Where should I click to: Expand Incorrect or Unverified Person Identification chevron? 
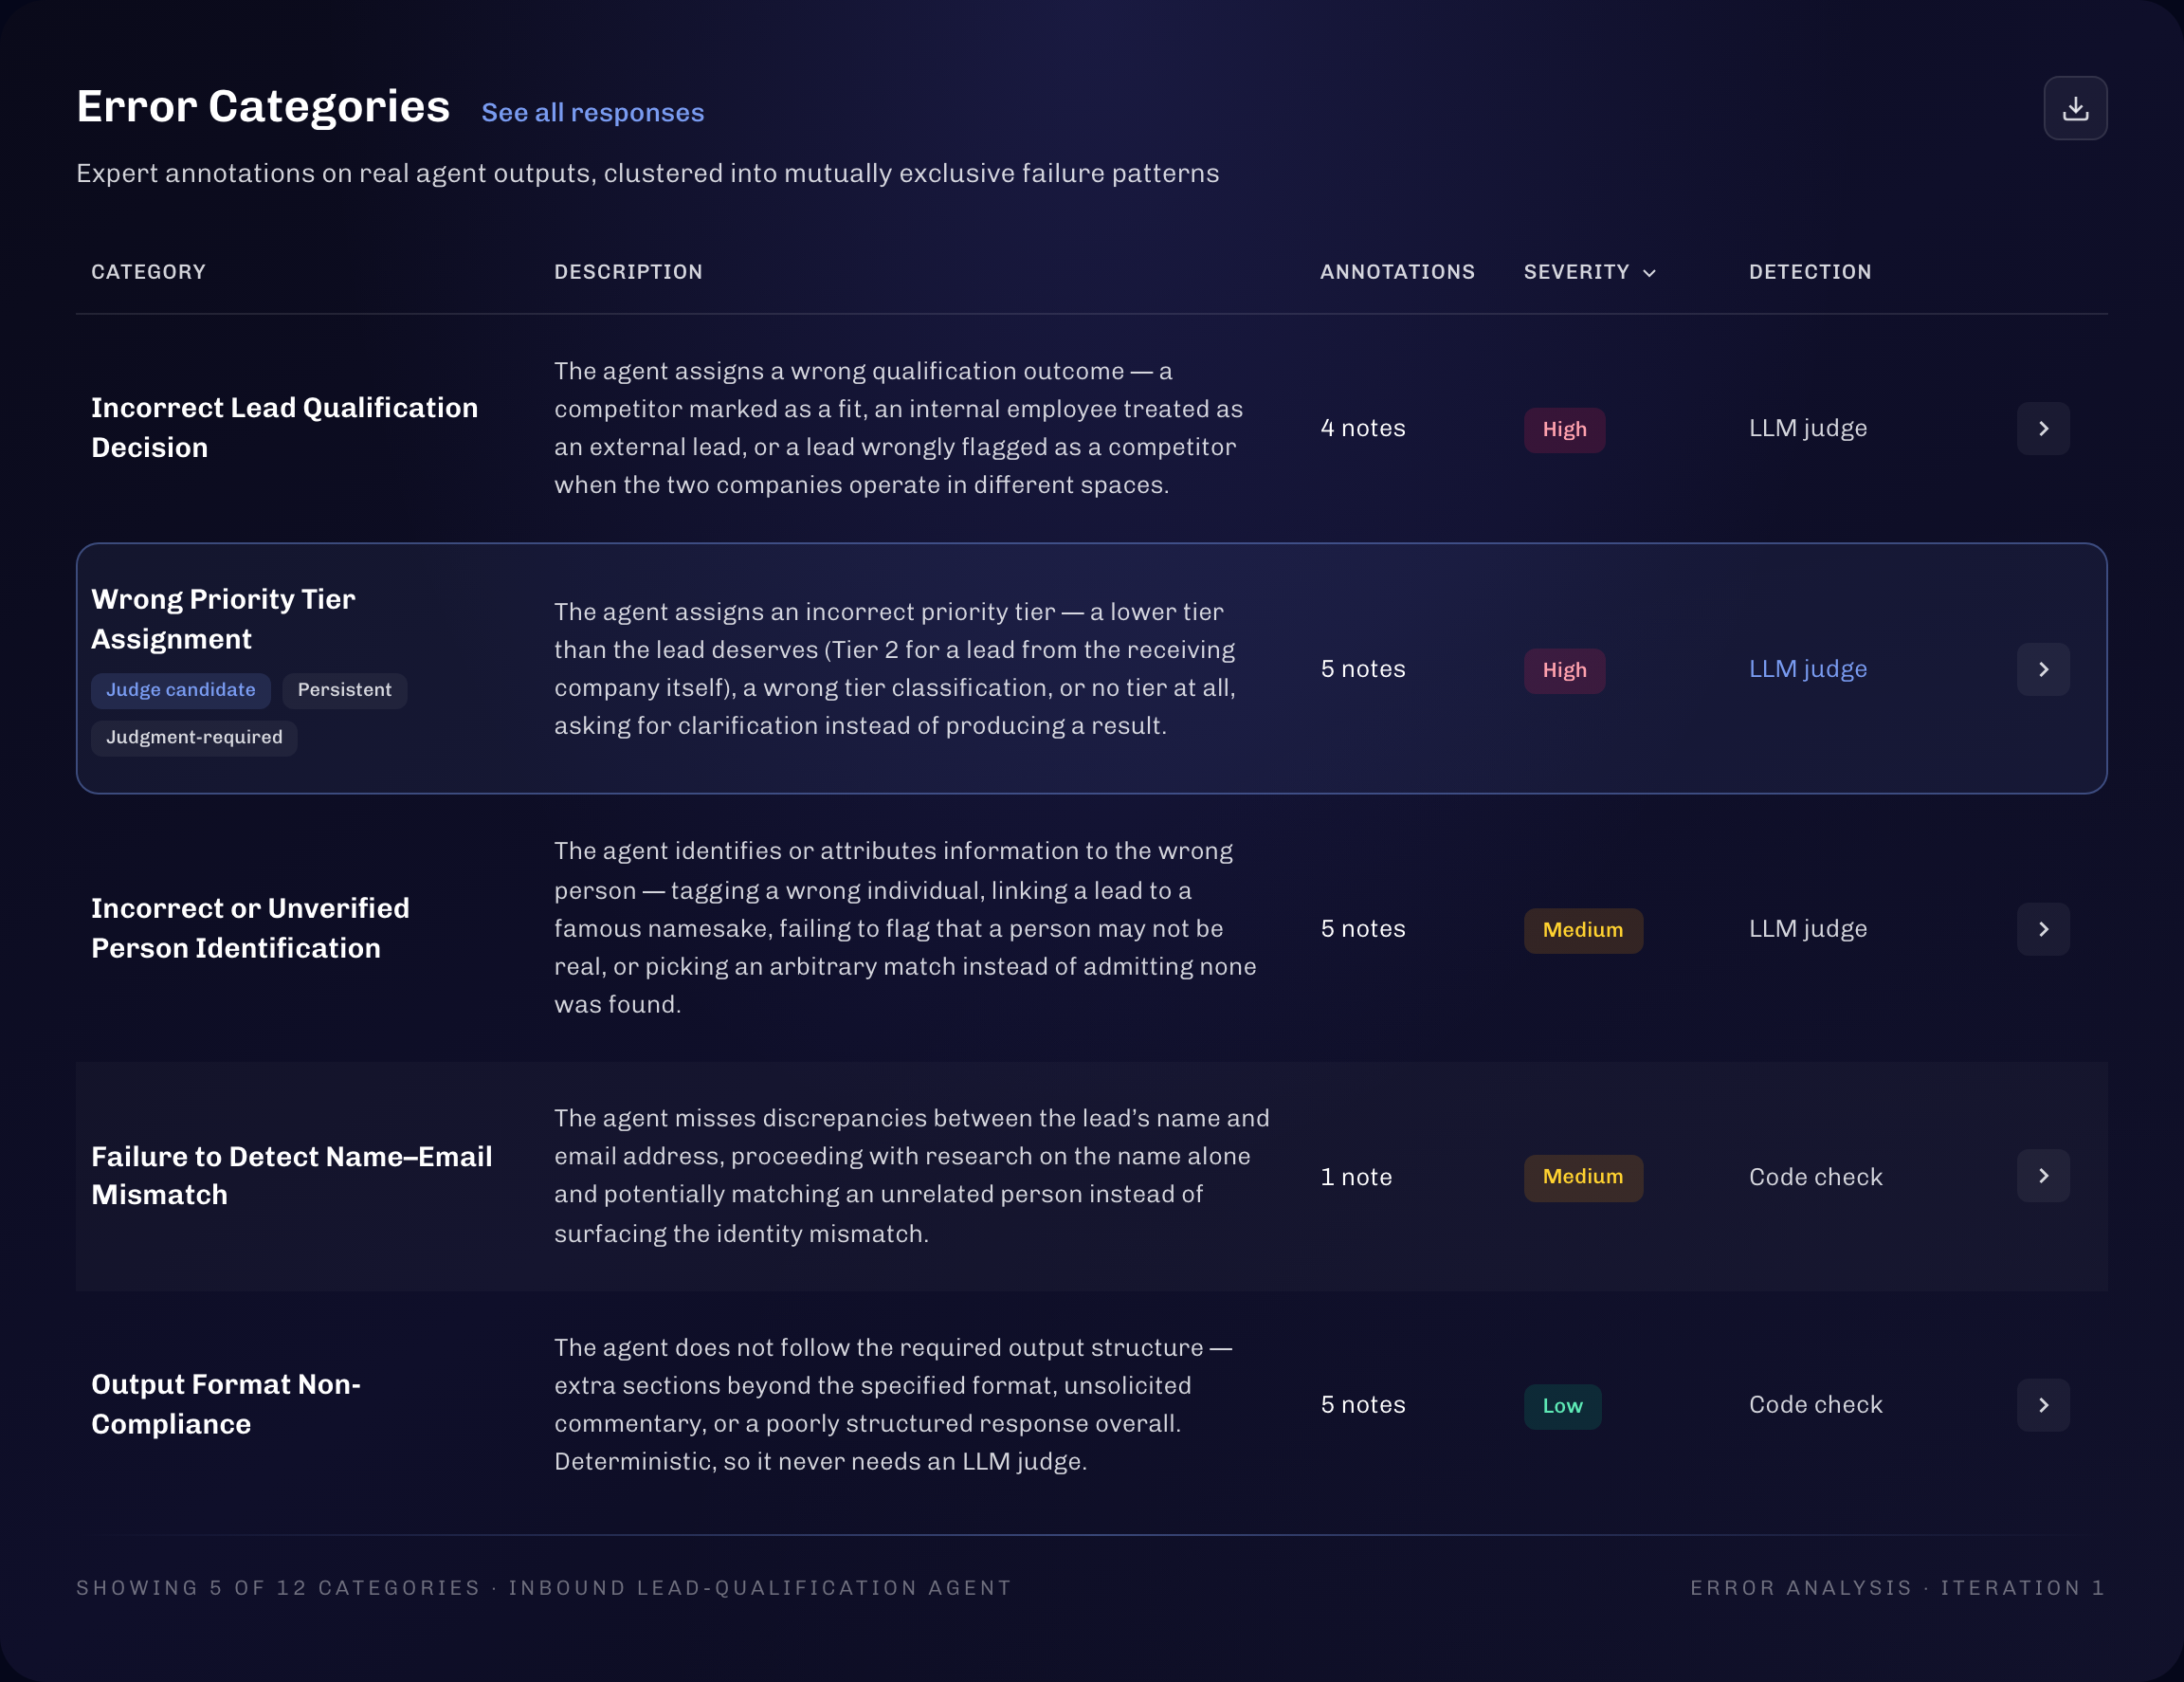point(2043,929)
